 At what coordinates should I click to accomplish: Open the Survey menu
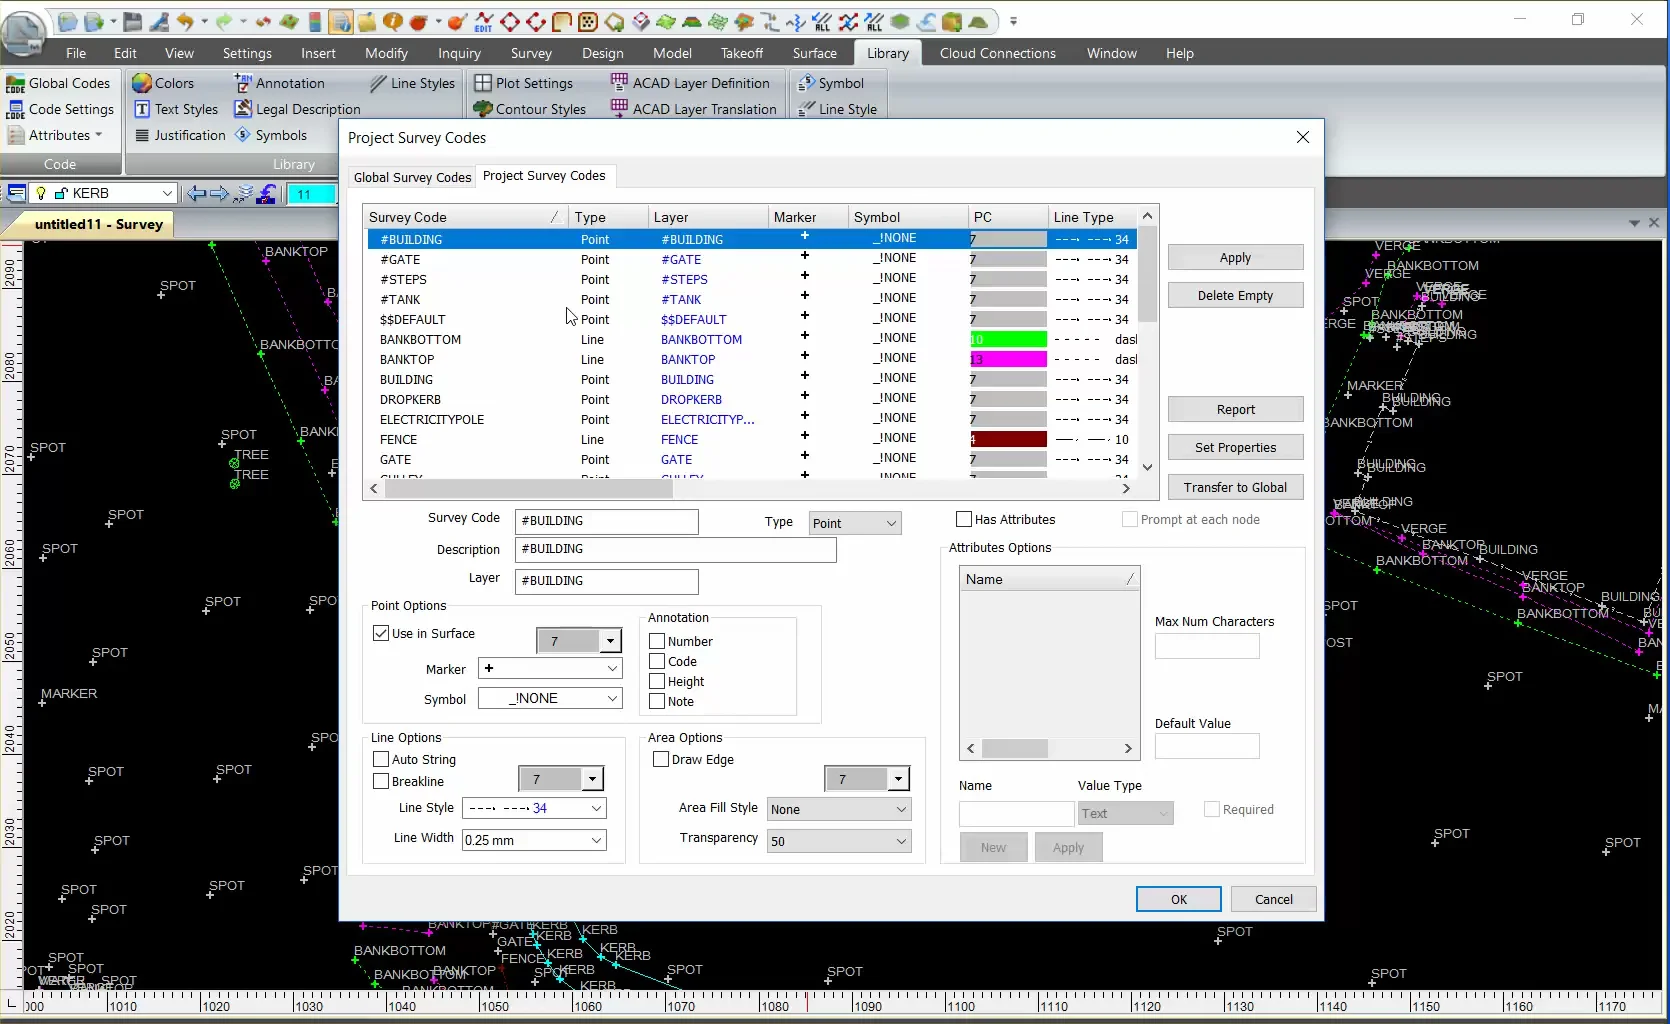[532, 53]
